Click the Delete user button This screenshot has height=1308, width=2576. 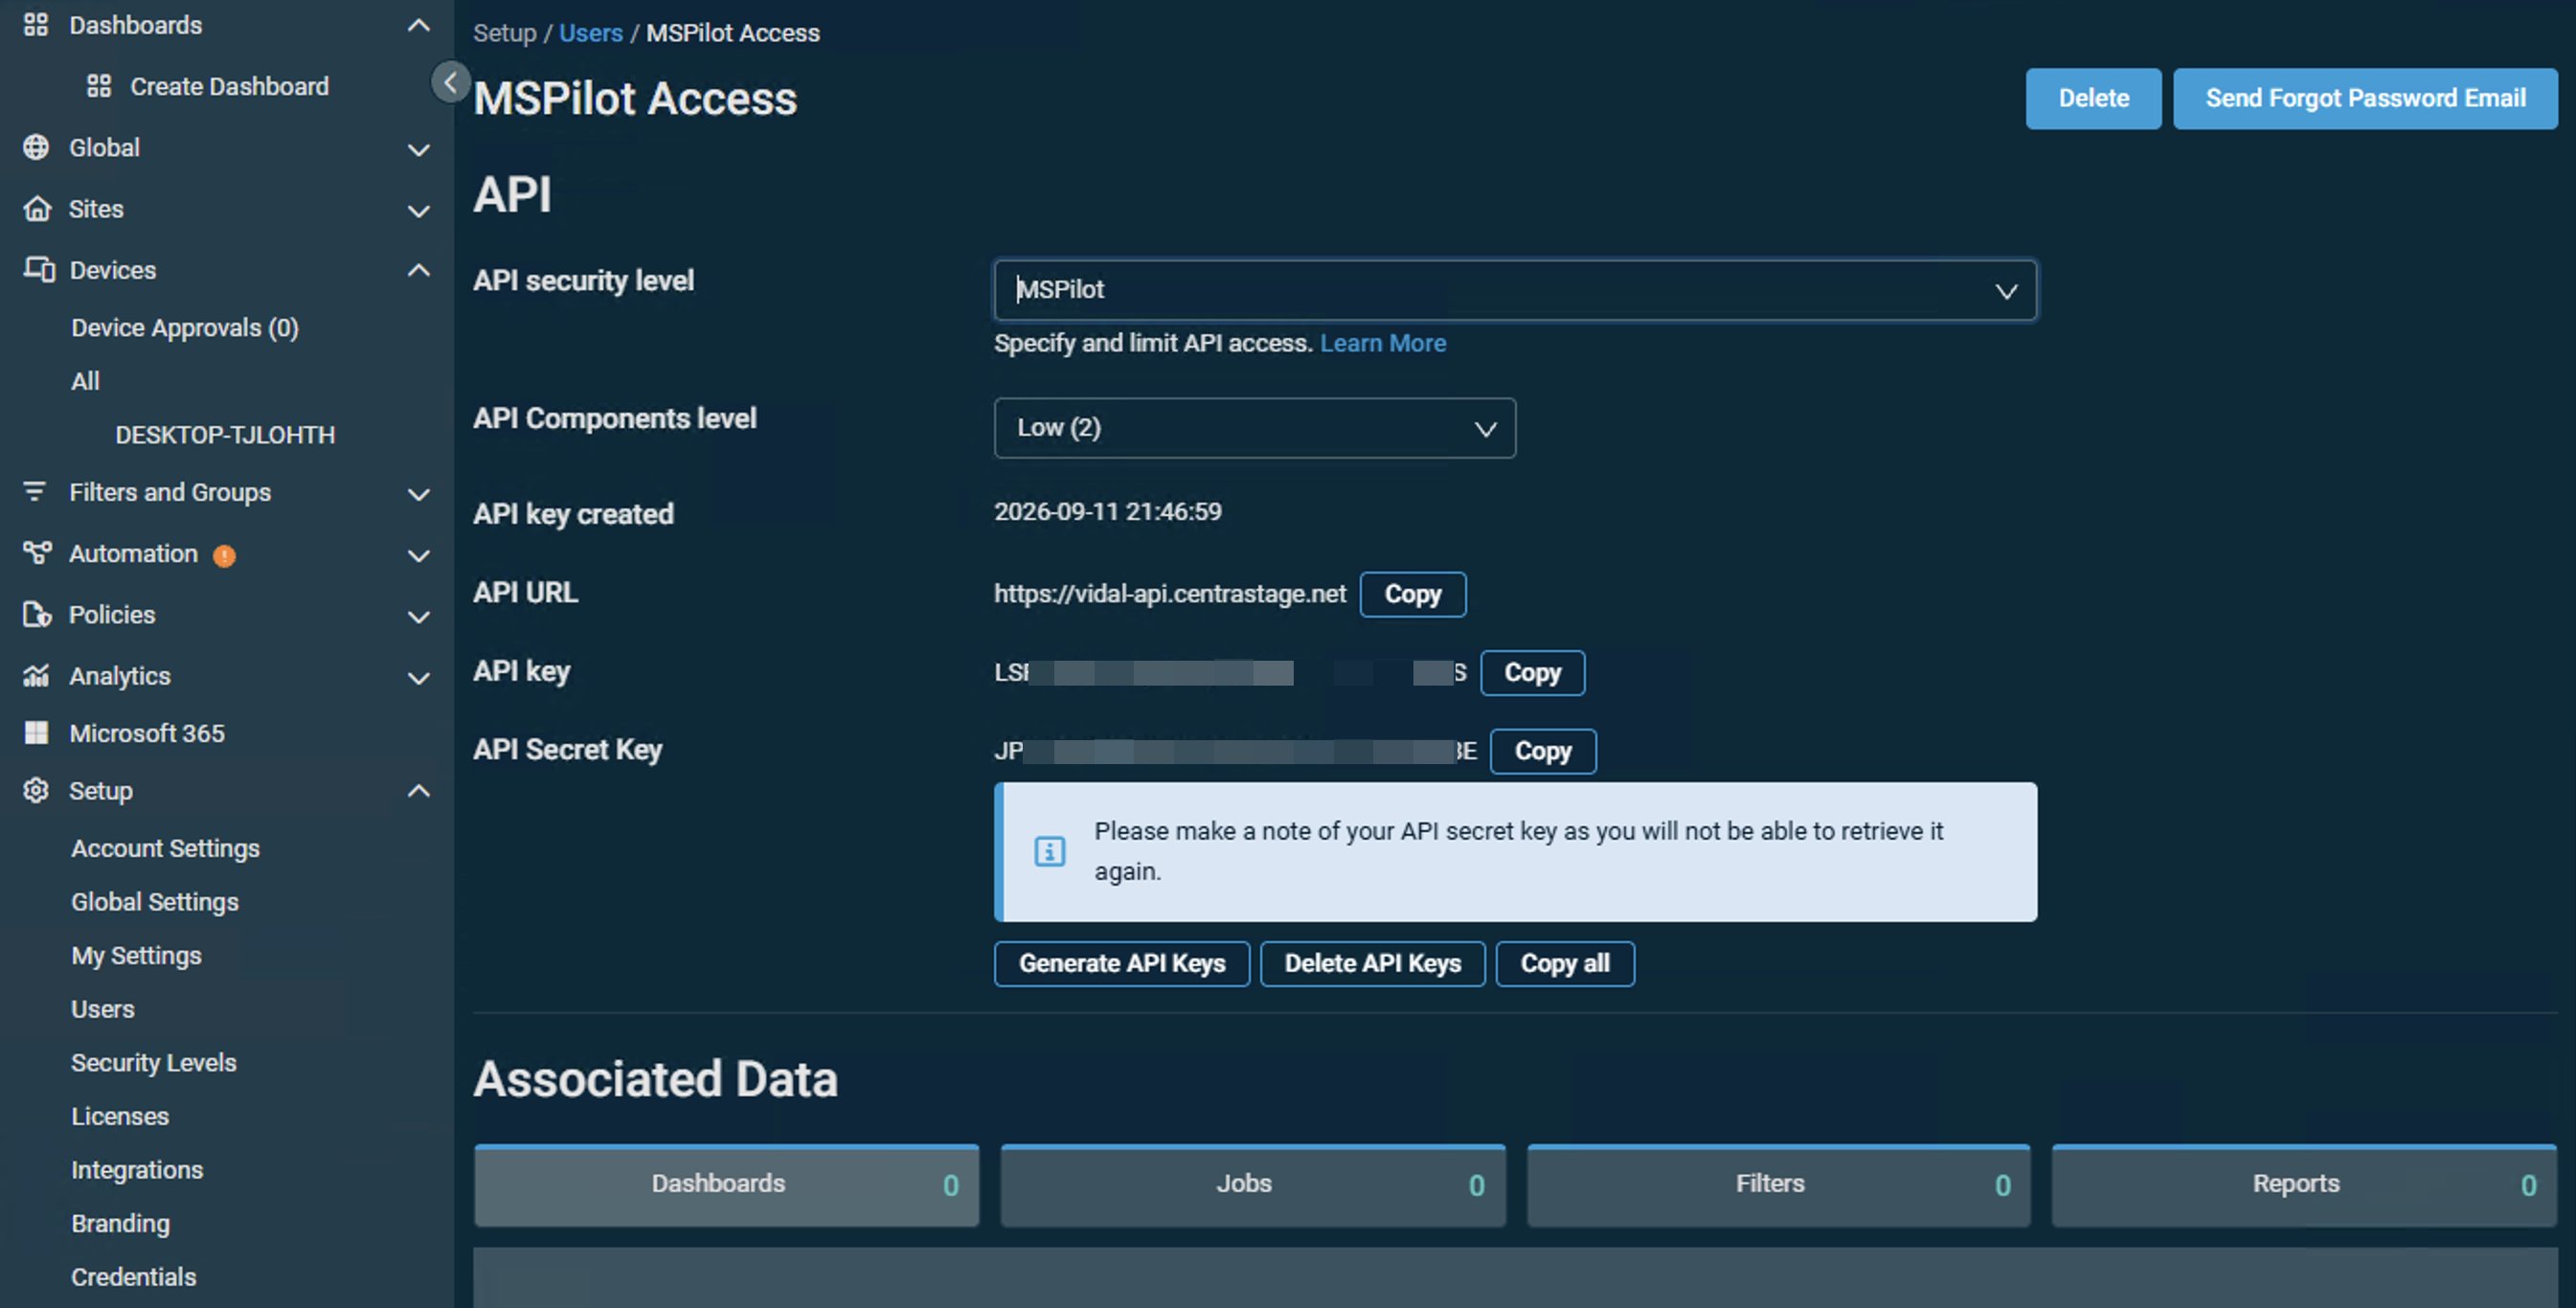click(x=2093, y=98)
